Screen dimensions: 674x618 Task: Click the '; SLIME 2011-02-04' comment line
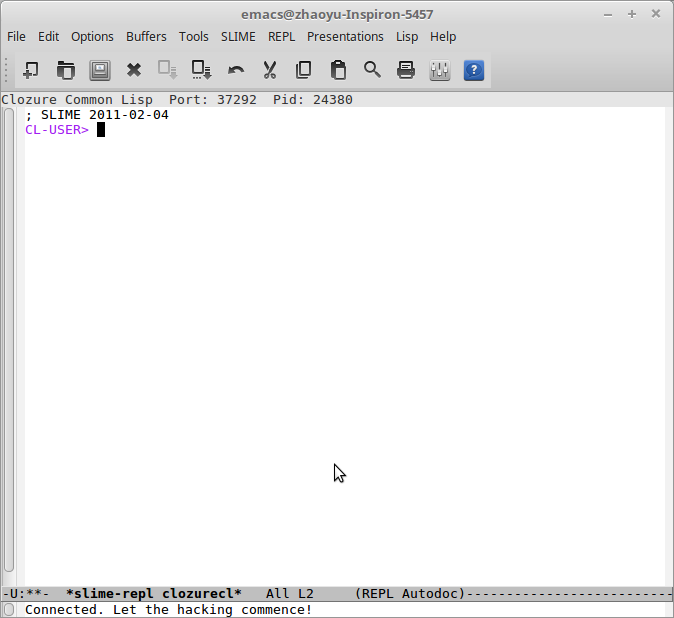97,115
